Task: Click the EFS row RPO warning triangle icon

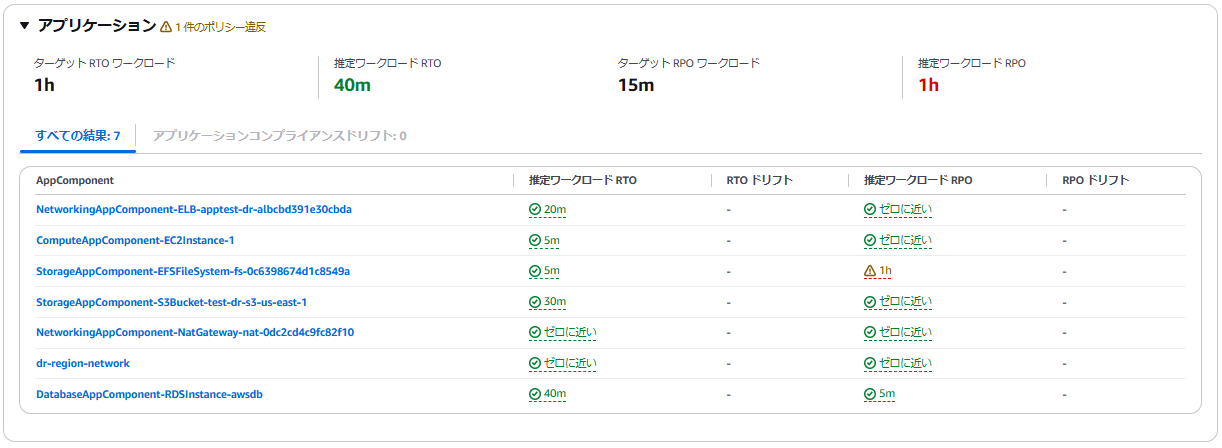Action: point(870,271)
